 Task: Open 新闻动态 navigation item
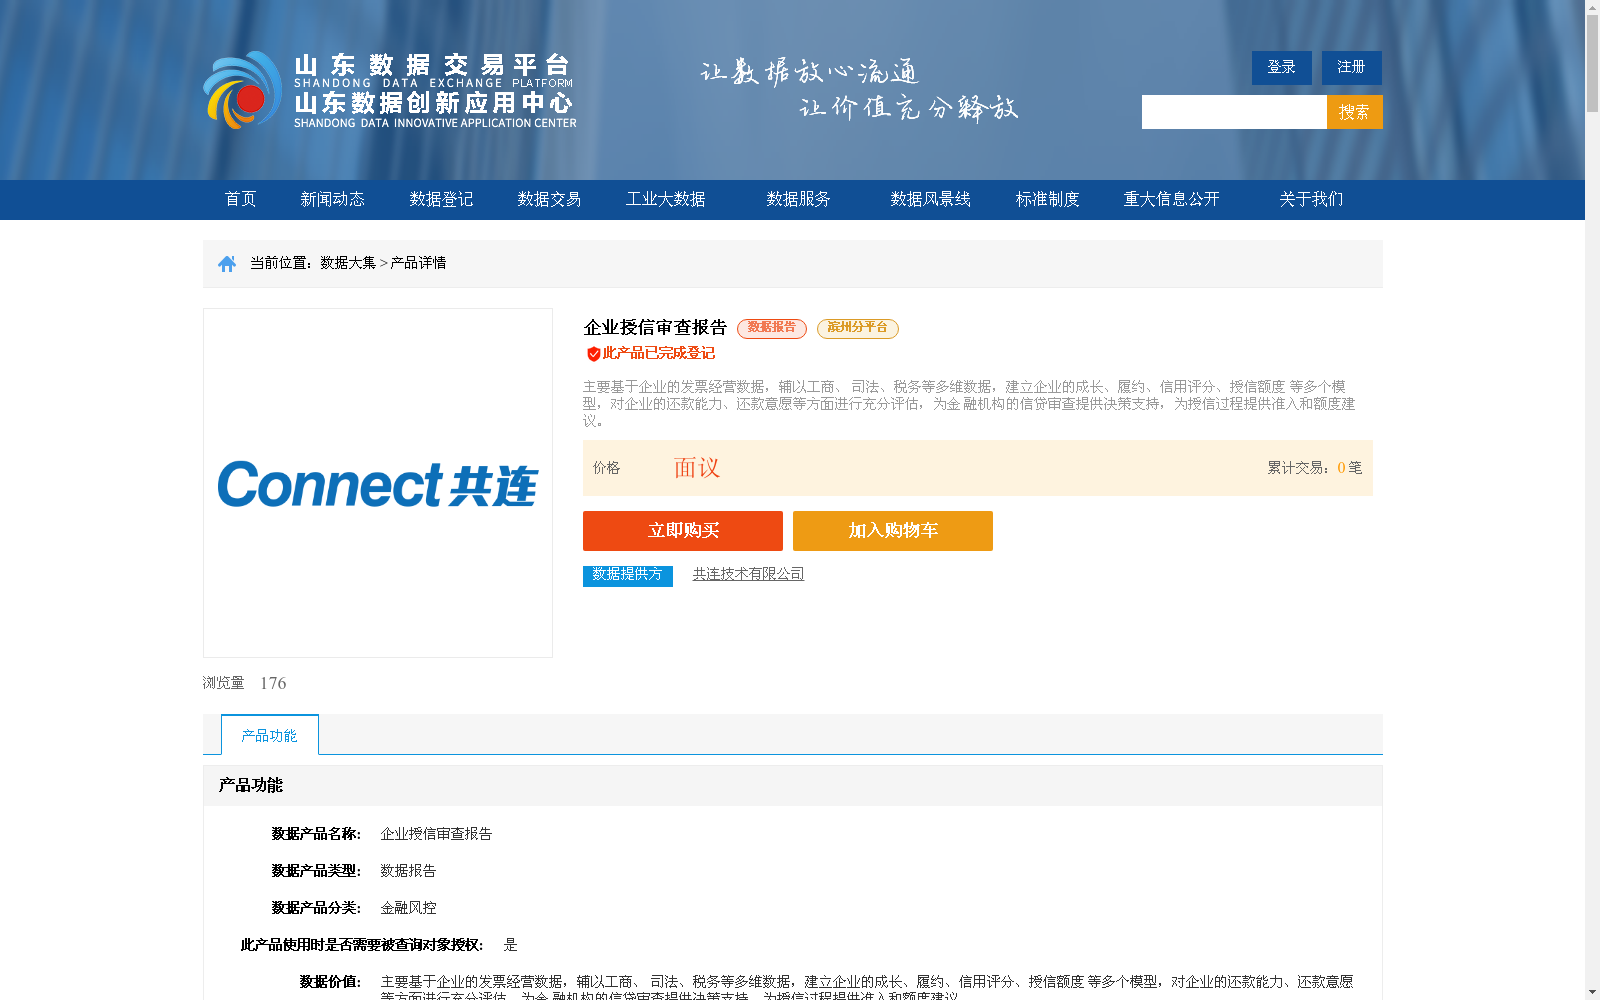(332, 199)
